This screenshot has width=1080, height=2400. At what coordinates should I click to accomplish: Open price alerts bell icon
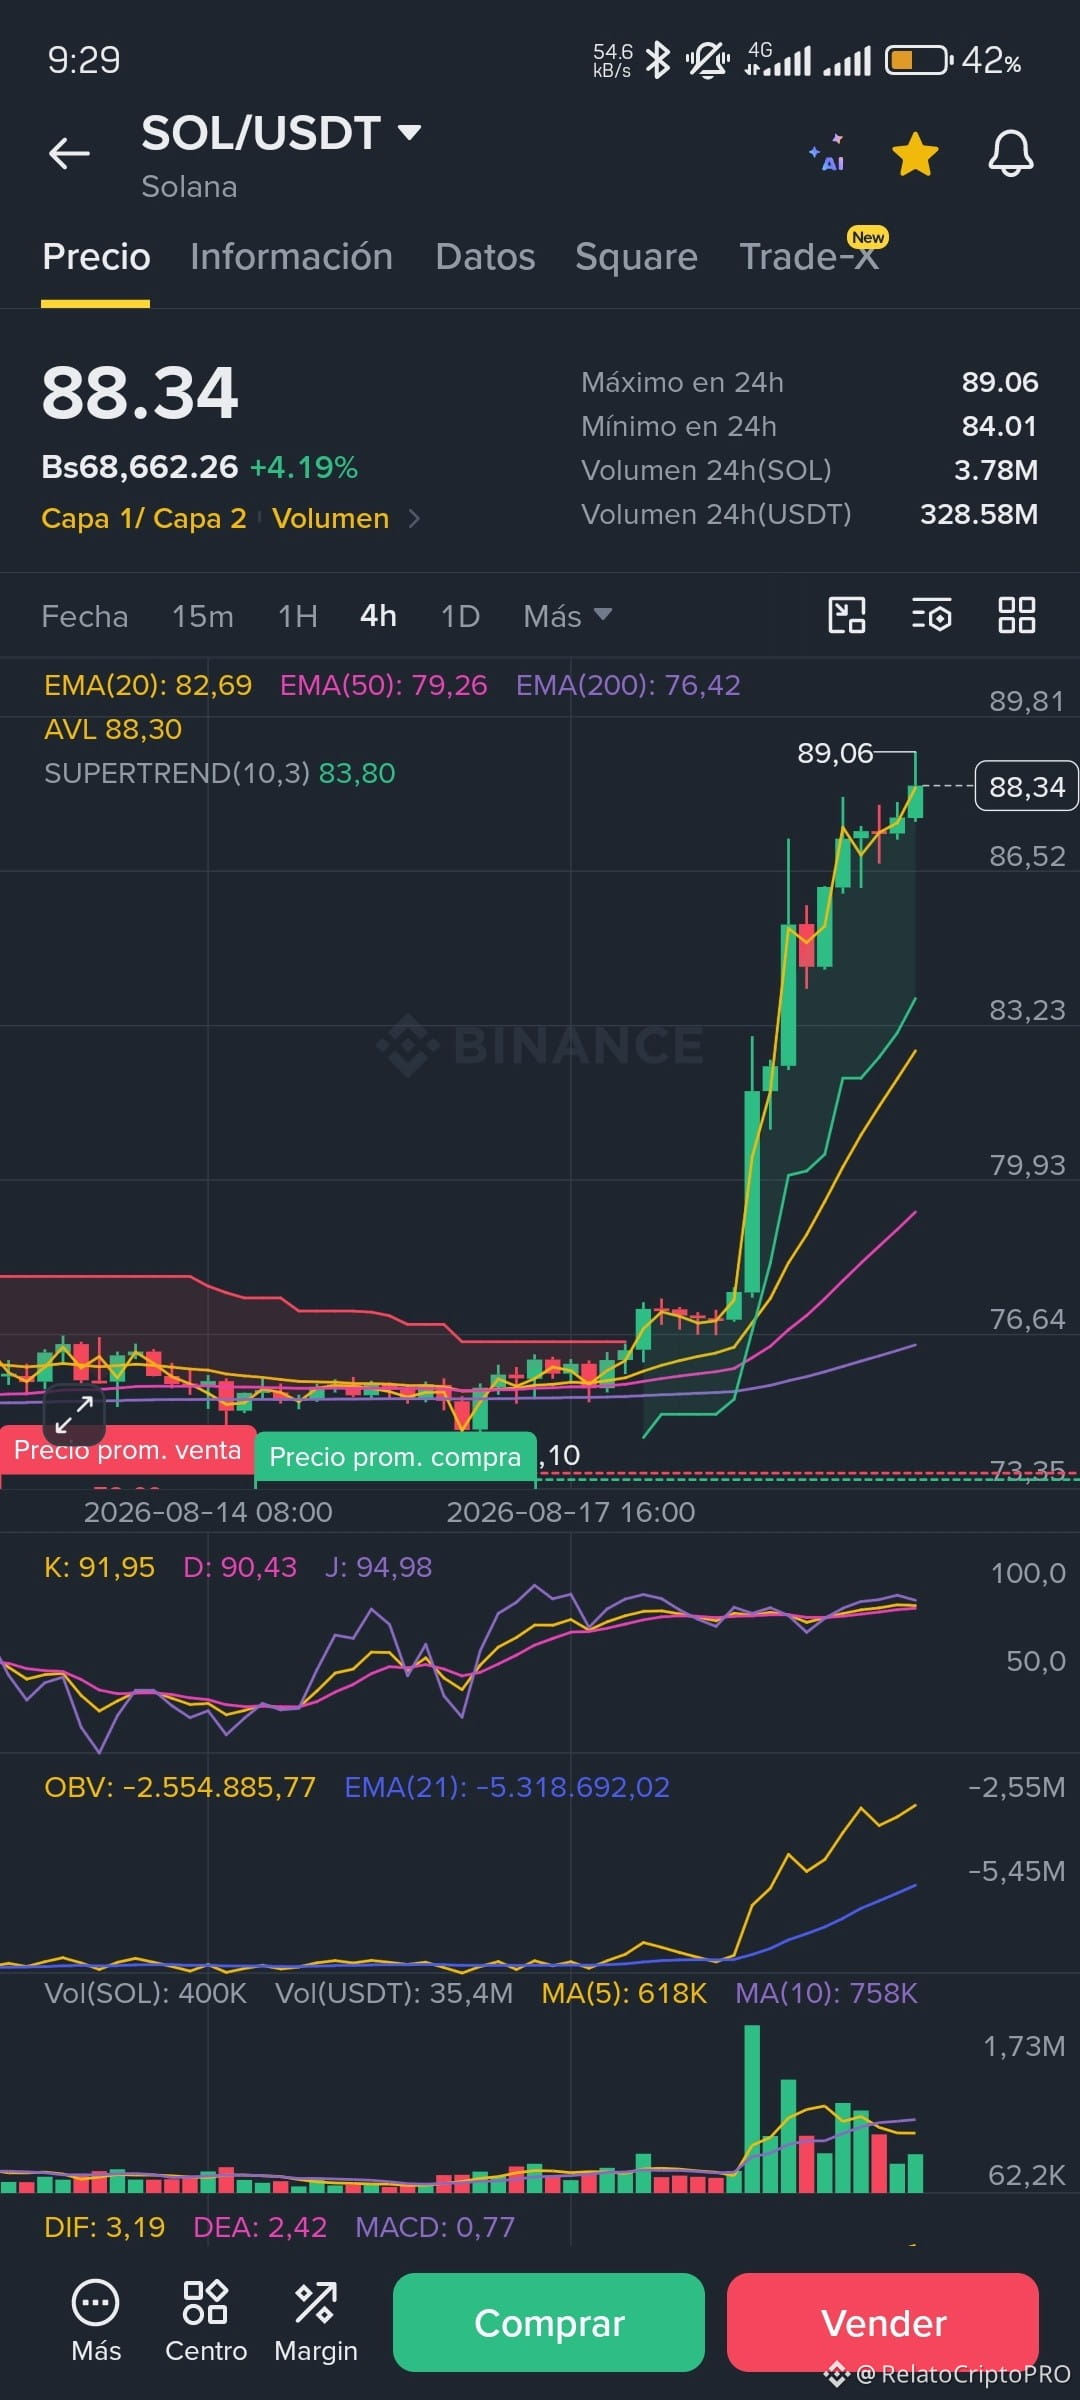pyautogui.click(x=1011, y=153)
